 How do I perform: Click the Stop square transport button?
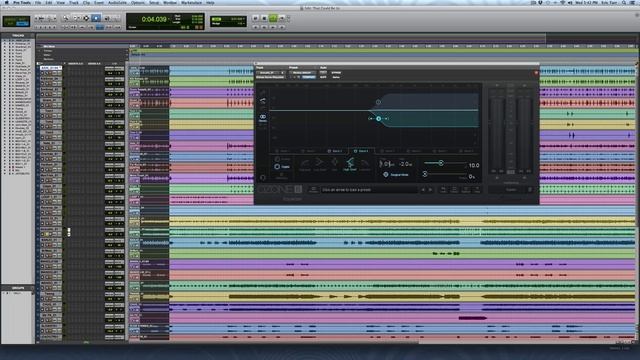tap(264, 18)
